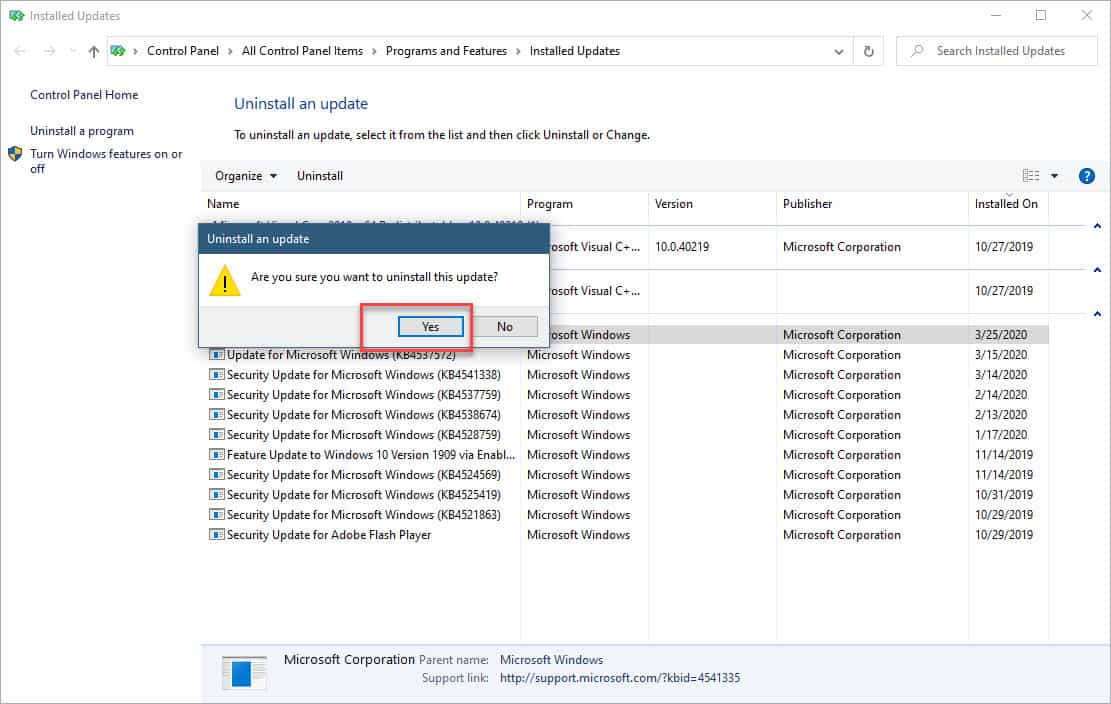Image resolution: width=1111 pixels, height=704 pixels.
Task: Navigate to Control Panel breadcrumb
Action: (183, 51)
